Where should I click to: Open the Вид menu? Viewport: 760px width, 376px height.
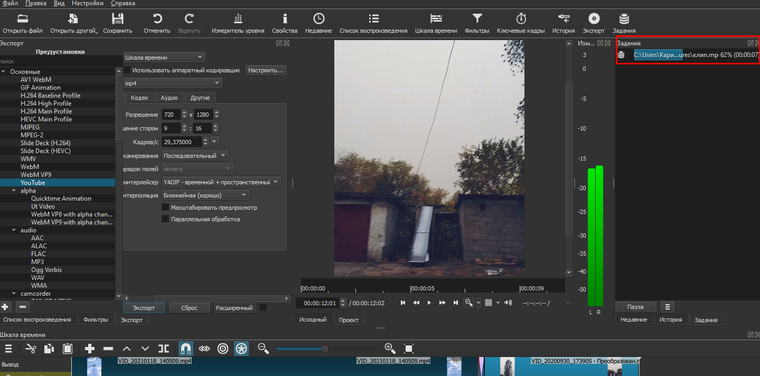(x=59, y=3)
